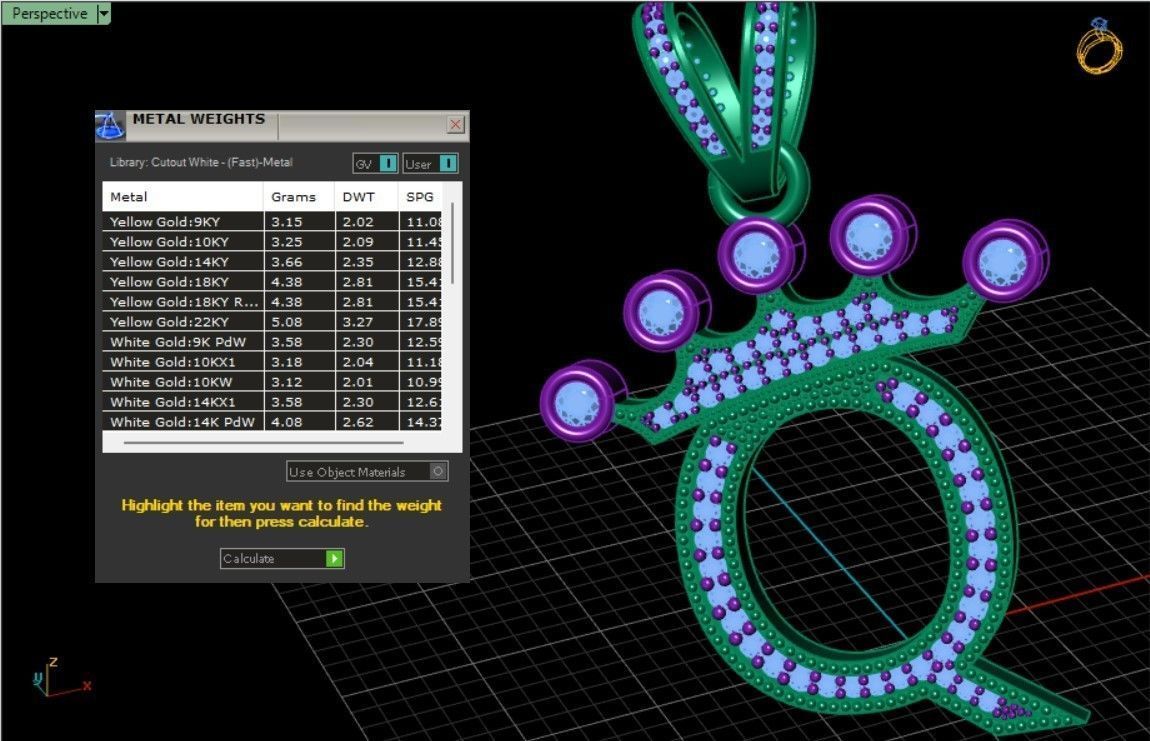The height and width of the screenshot is (741, 1150).
Task: Select the Yellow Gold:9KY row
Action: 272,222
